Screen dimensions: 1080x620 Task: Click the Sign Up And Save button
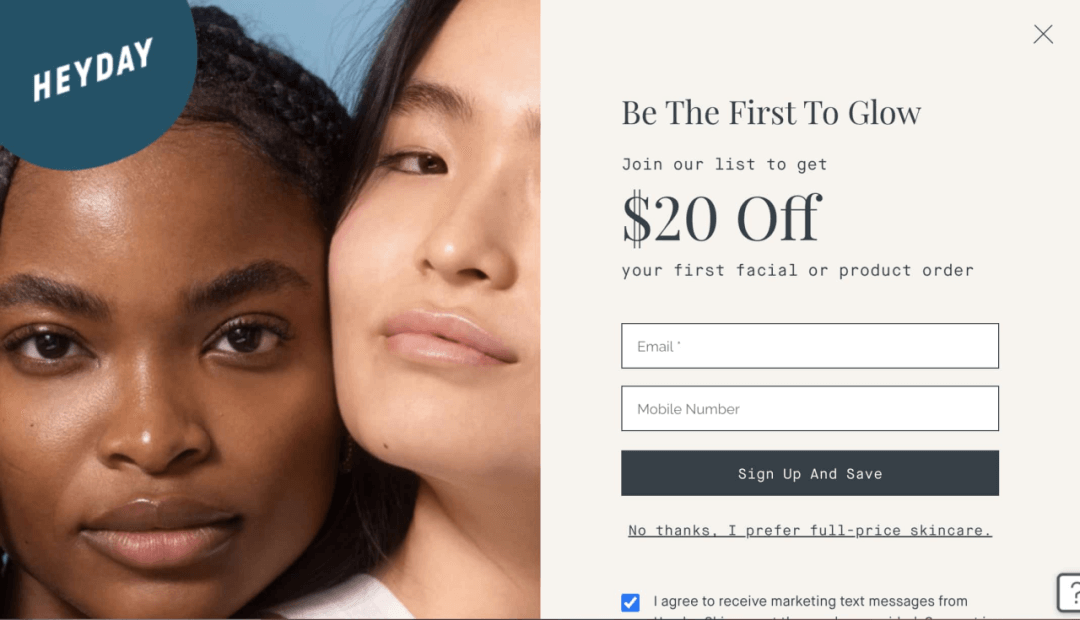coord(809,473)
